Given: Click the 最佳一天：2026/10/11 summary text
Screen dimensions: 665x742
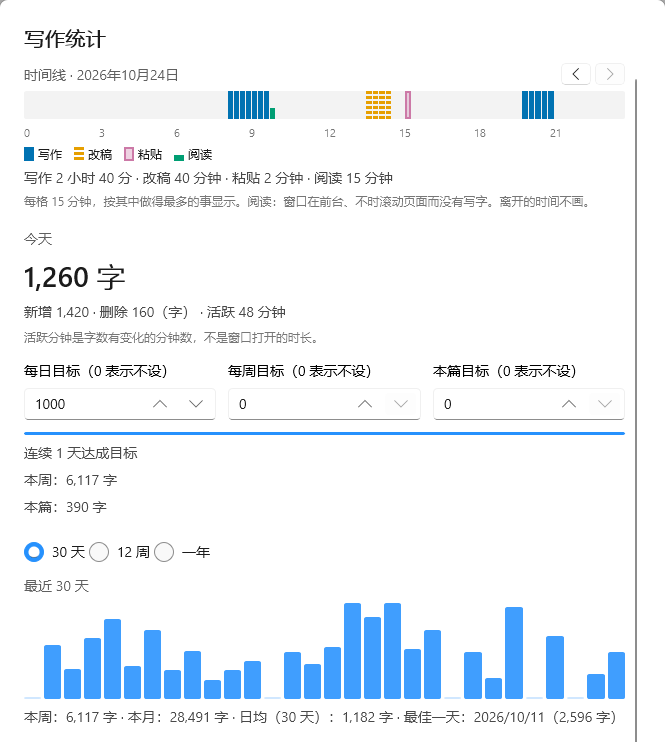Looking at the screenshot, I should point(510,717).
